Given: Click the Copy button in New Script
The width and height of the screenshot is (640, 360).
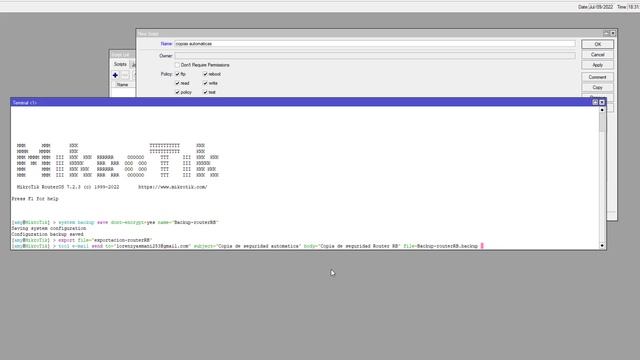Looking at the screenshot, I should 598,88.
